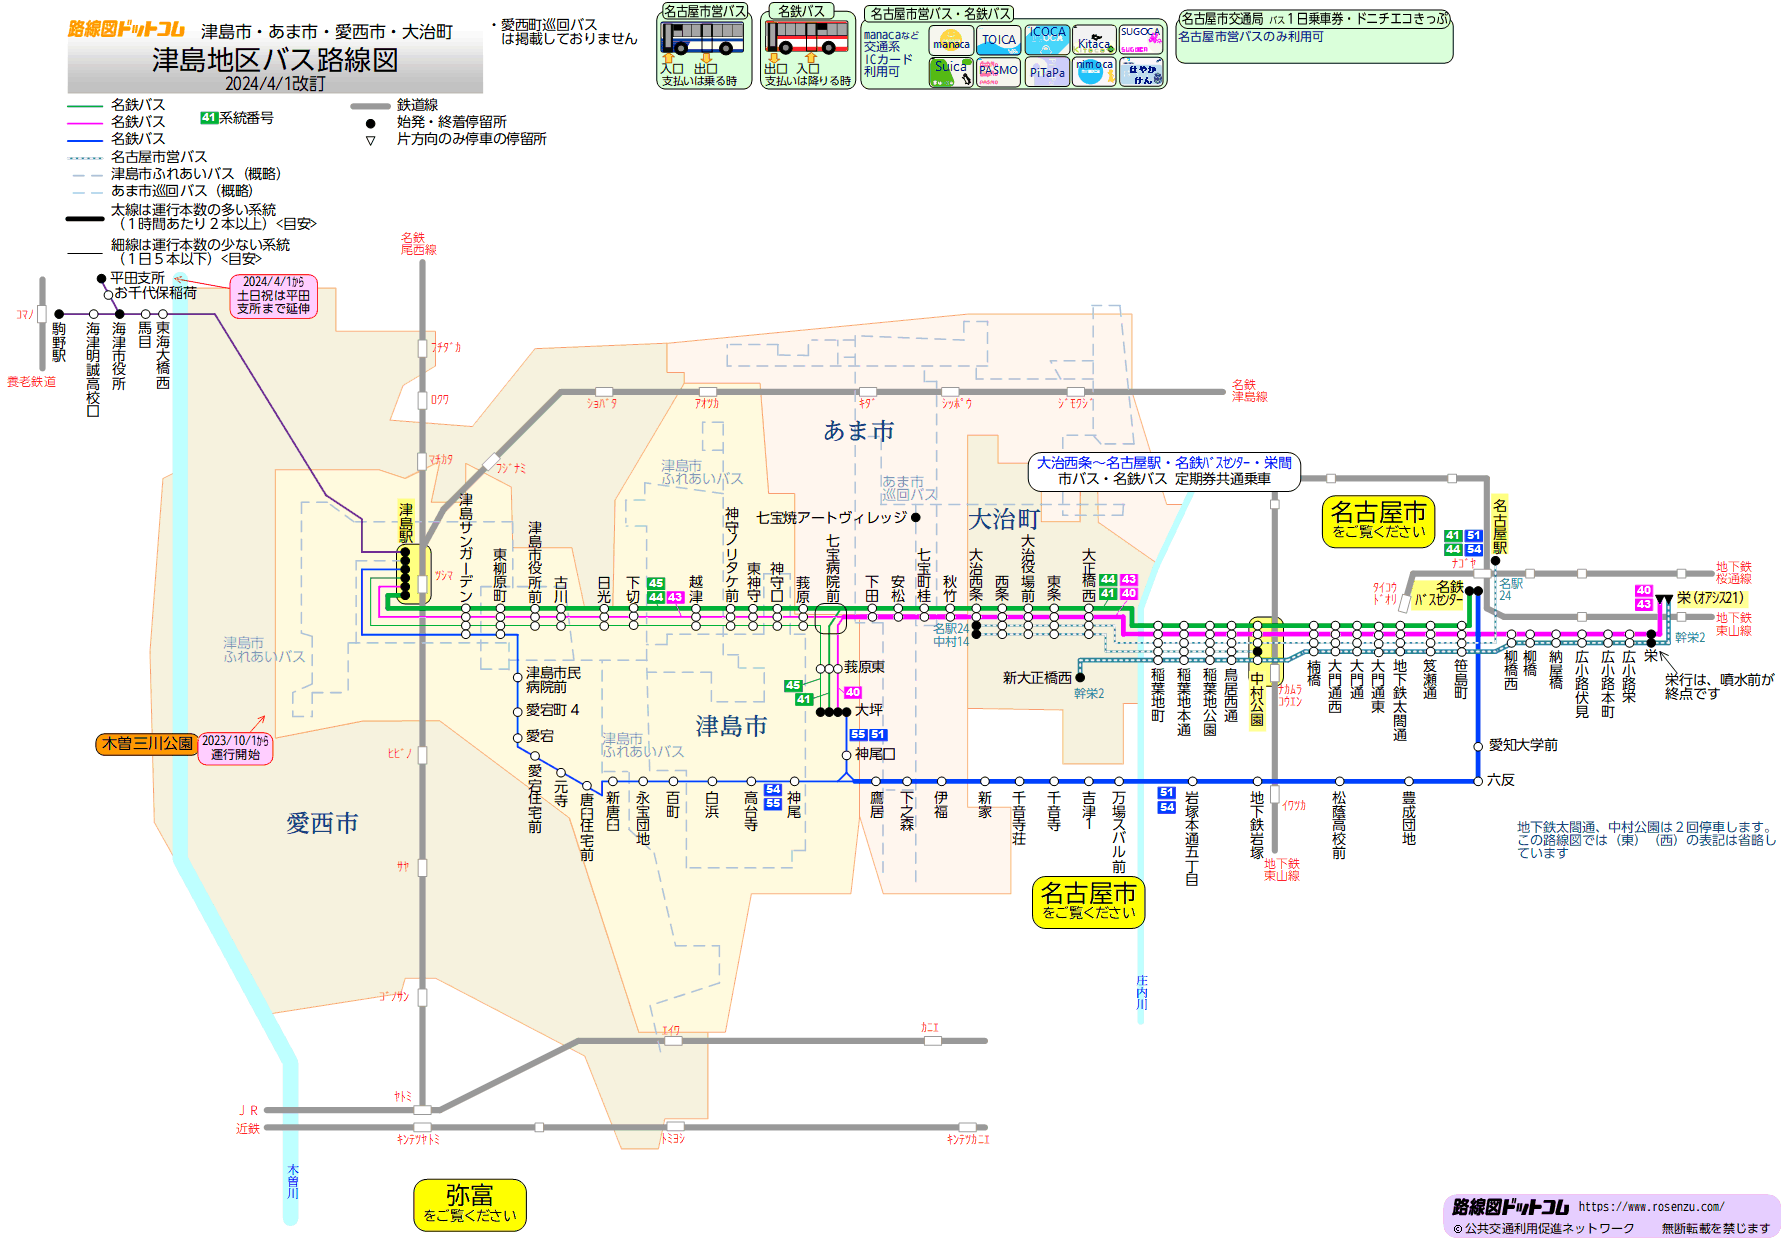
Task: Click the 我原東 stop label
Action: [x=864, y=667]
